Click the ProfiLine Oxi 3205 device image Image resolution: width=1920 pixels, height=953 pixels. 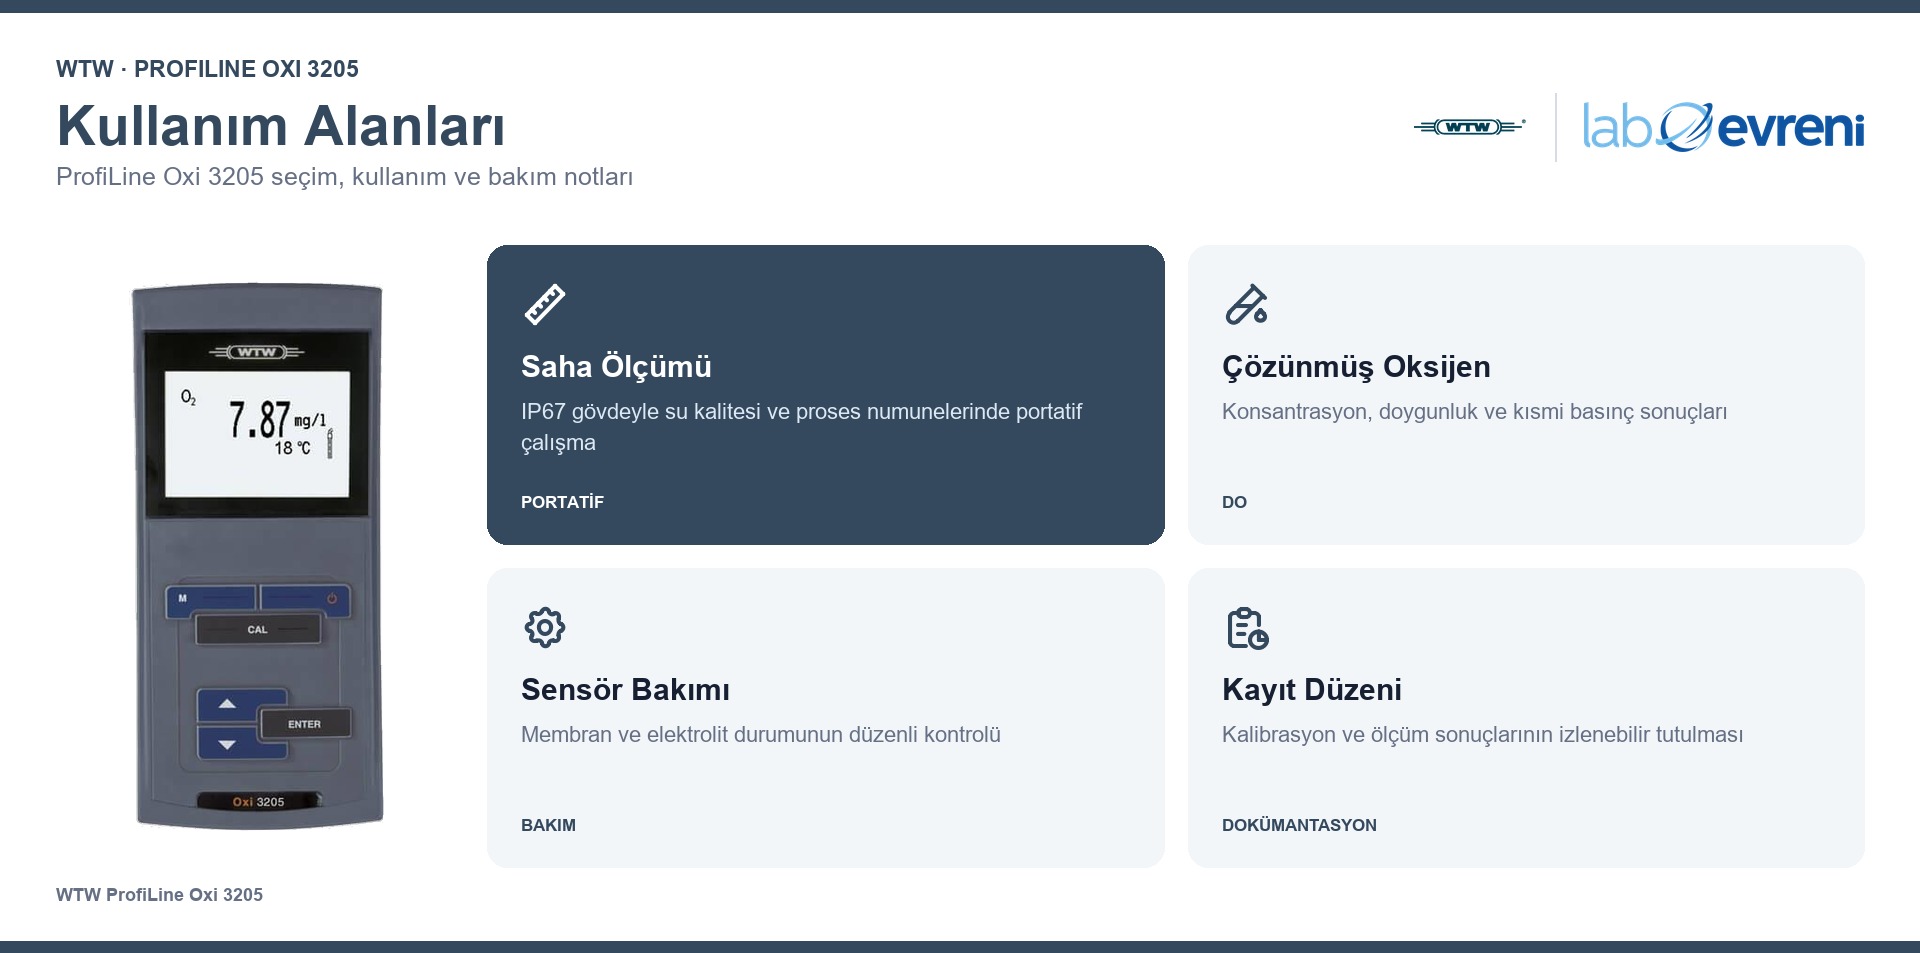coord(258,556)
